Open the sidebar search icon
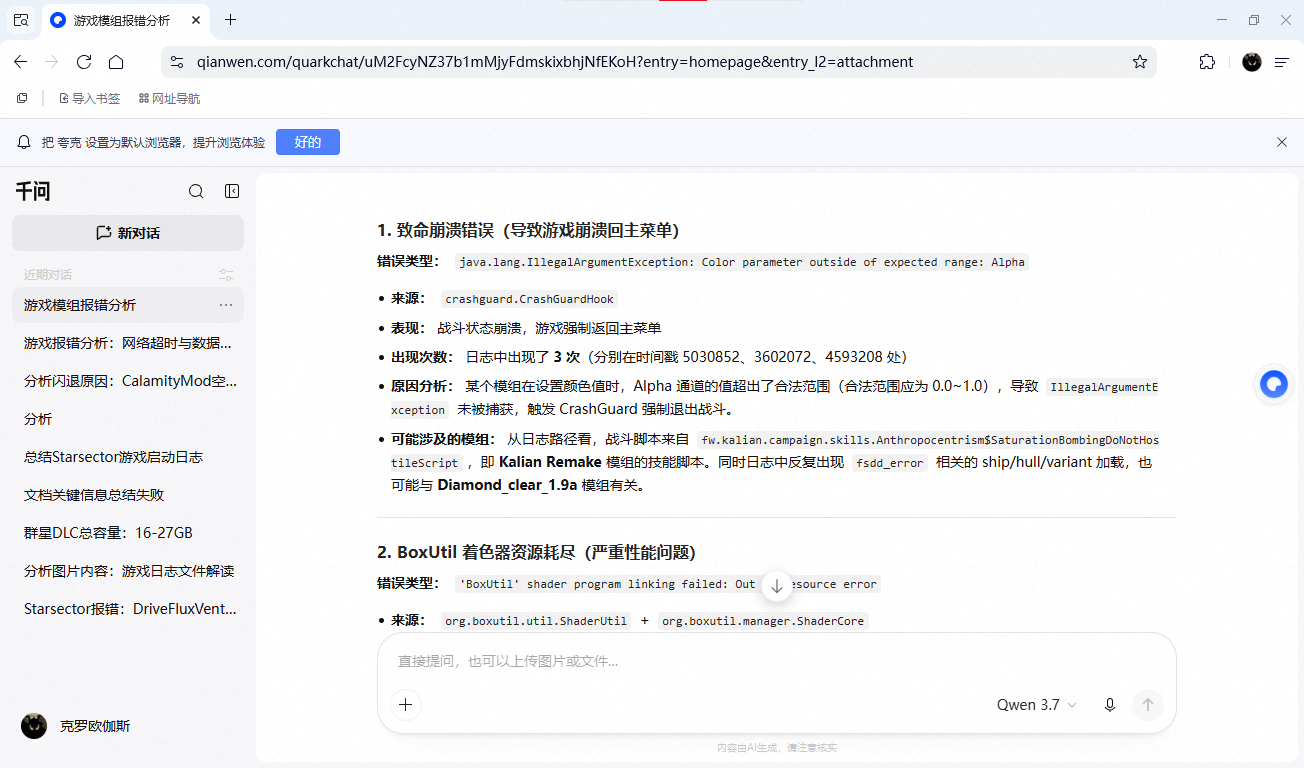Image resolution: width=1304 pixels, height=768 pixels. (x=196, y=191)
